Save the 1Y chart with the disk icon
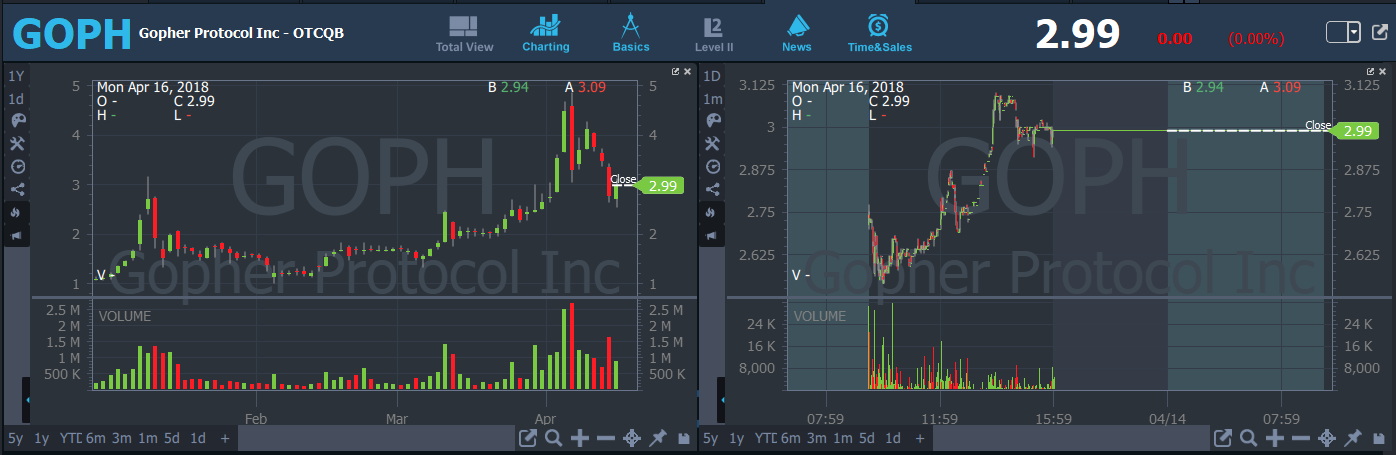Screen dimensions: 1396x455 684,438
